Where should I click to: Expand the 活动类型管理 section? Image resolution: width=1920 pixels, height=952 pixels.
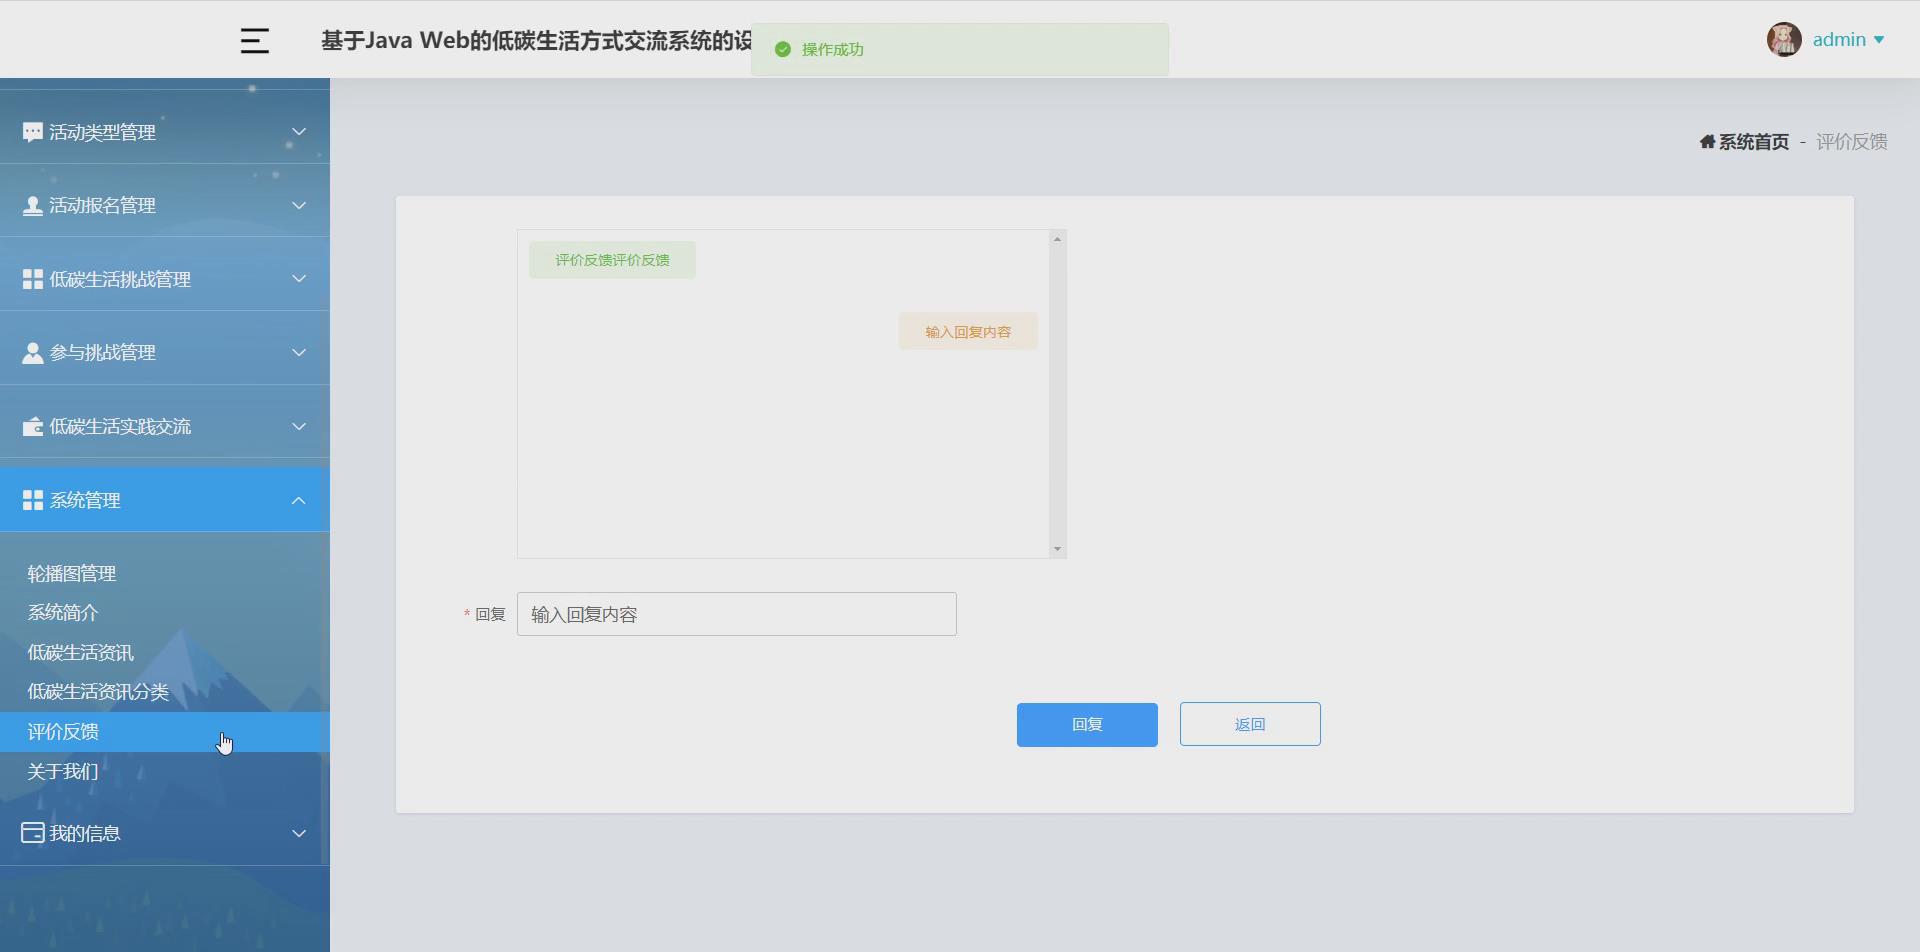point(297,131)
